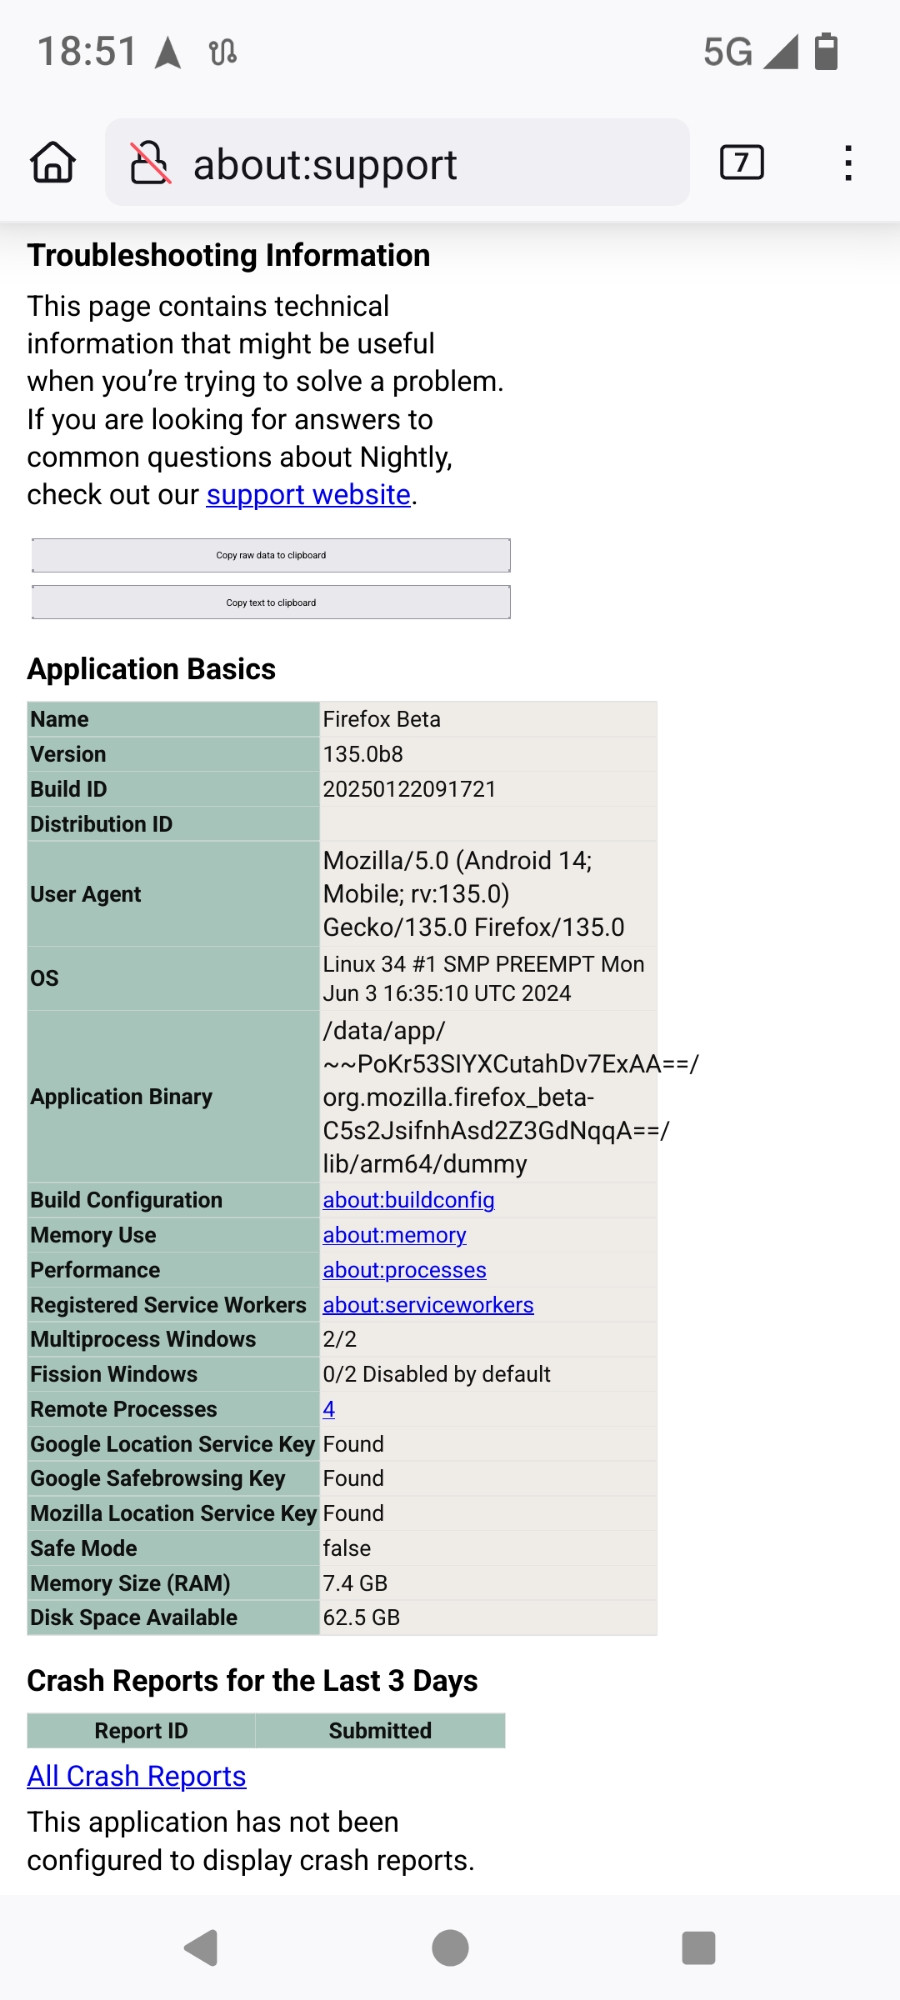Tap the 18:51 clock in status bar
The image size is (900, 2000).
pos(87,51)
